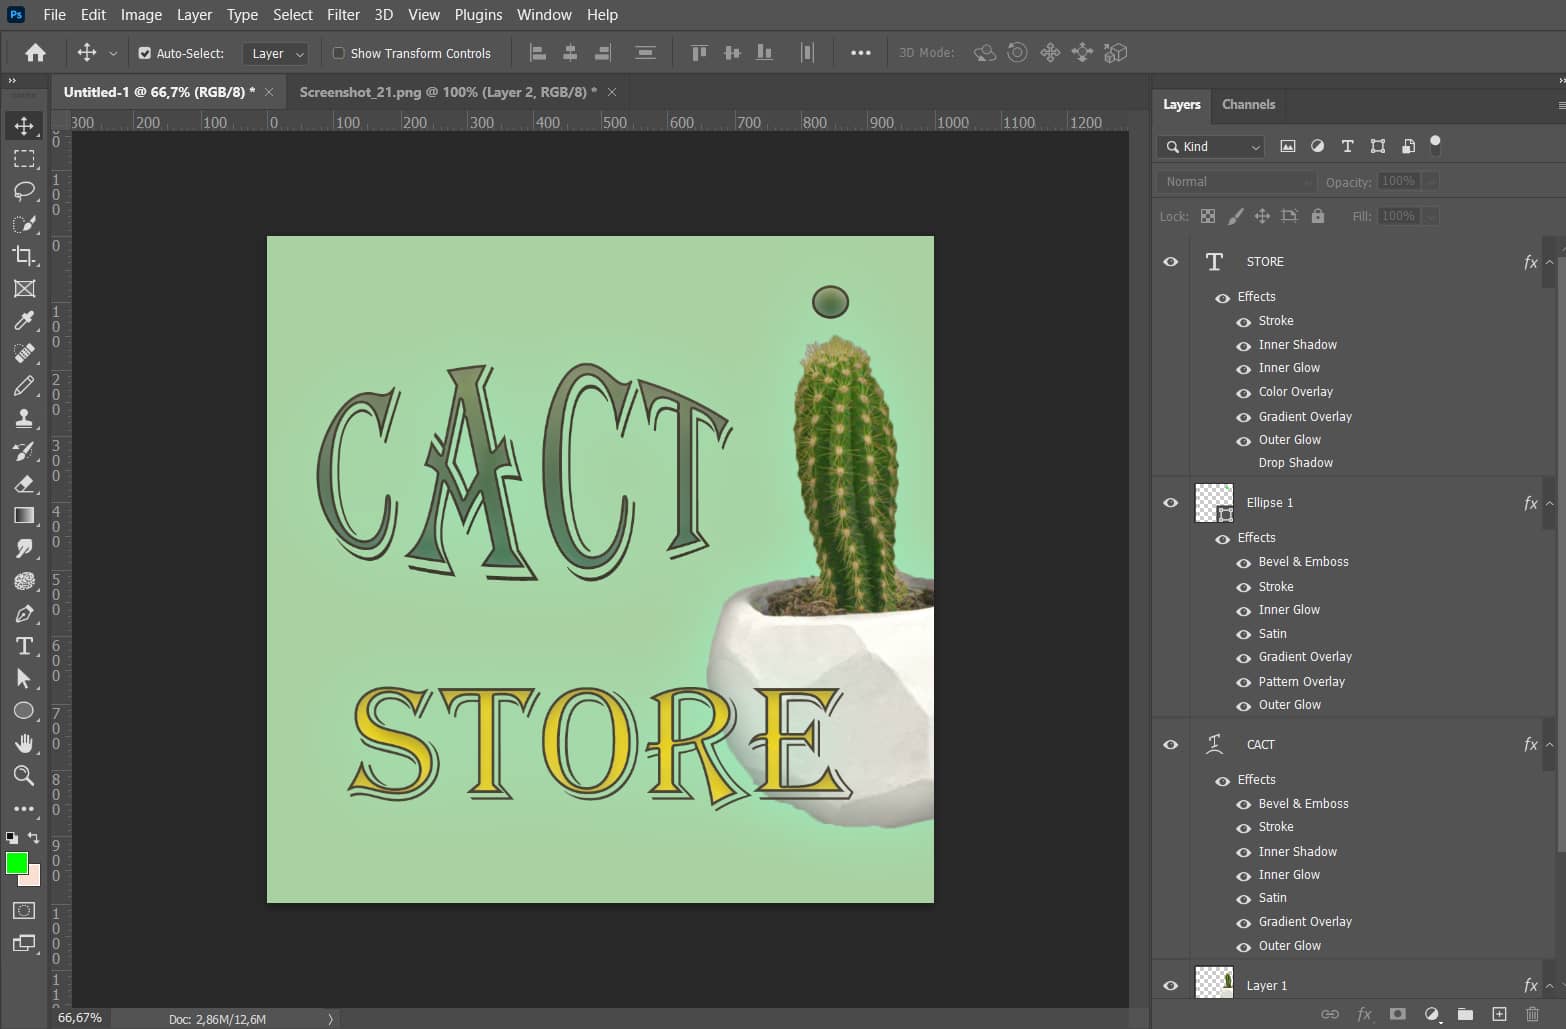The width and height of the screenshot is (1566, 1029).
Task: Switch to the Channels tab
Action: [x=1248, y=104]
